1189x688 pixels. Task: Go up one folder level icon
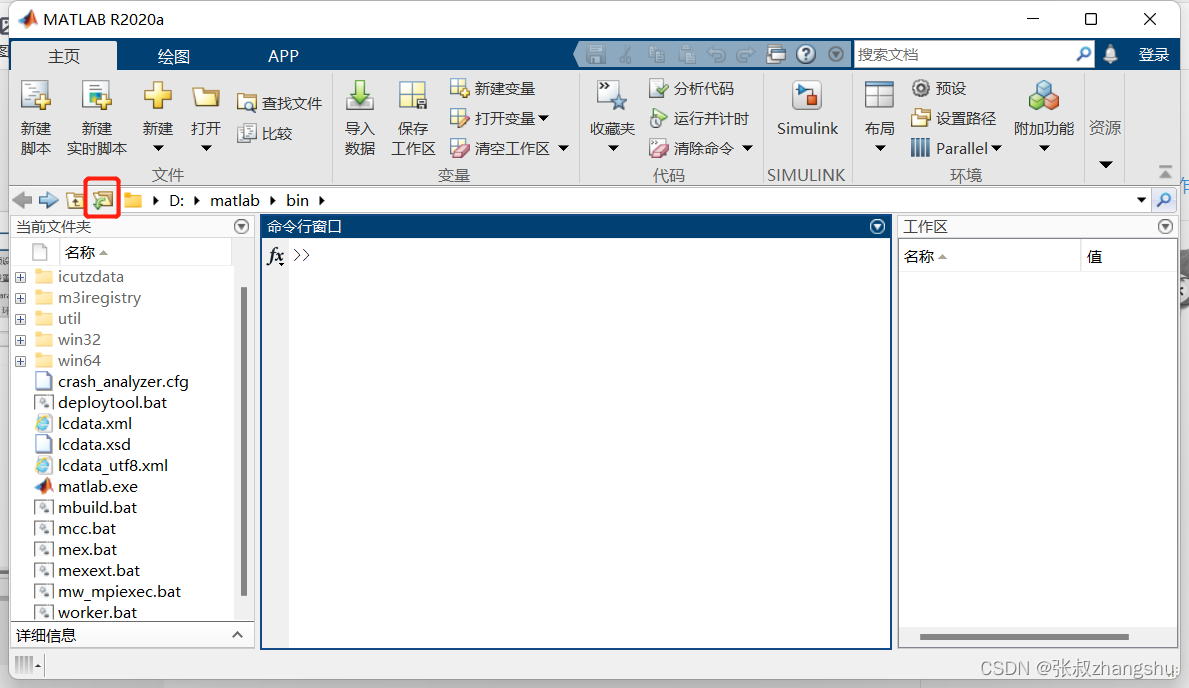coord(75,200)
